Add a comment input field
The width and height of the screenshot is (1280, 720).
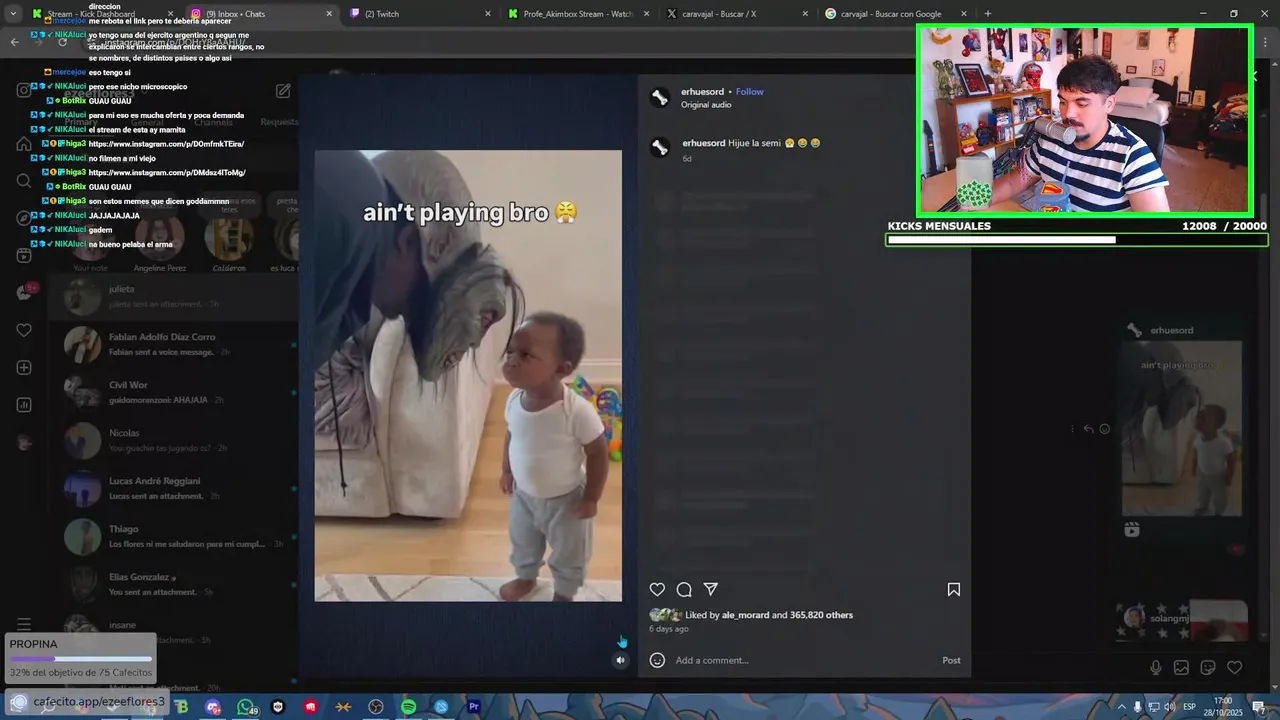[803, 660]
